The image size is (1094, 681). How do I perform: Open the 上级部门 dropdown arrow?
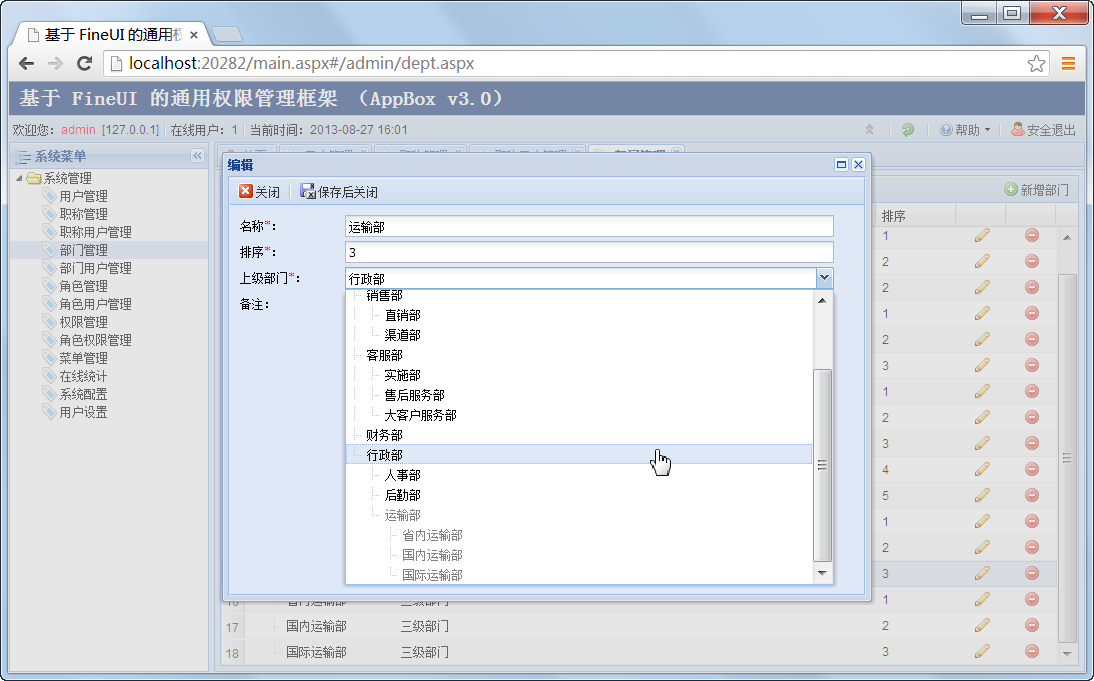click(824, 279)
